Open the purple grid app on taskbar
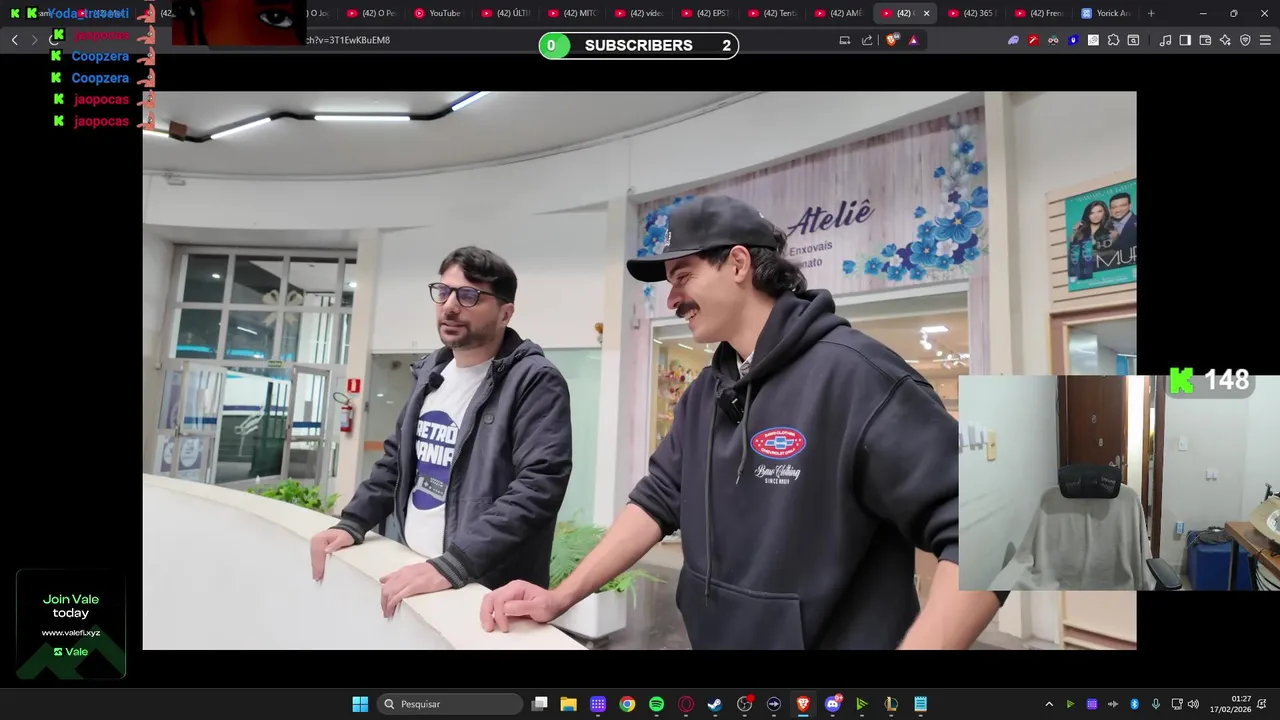This screenshot has width=1280, height=720. pyautogui.click(x=598, y=704)
